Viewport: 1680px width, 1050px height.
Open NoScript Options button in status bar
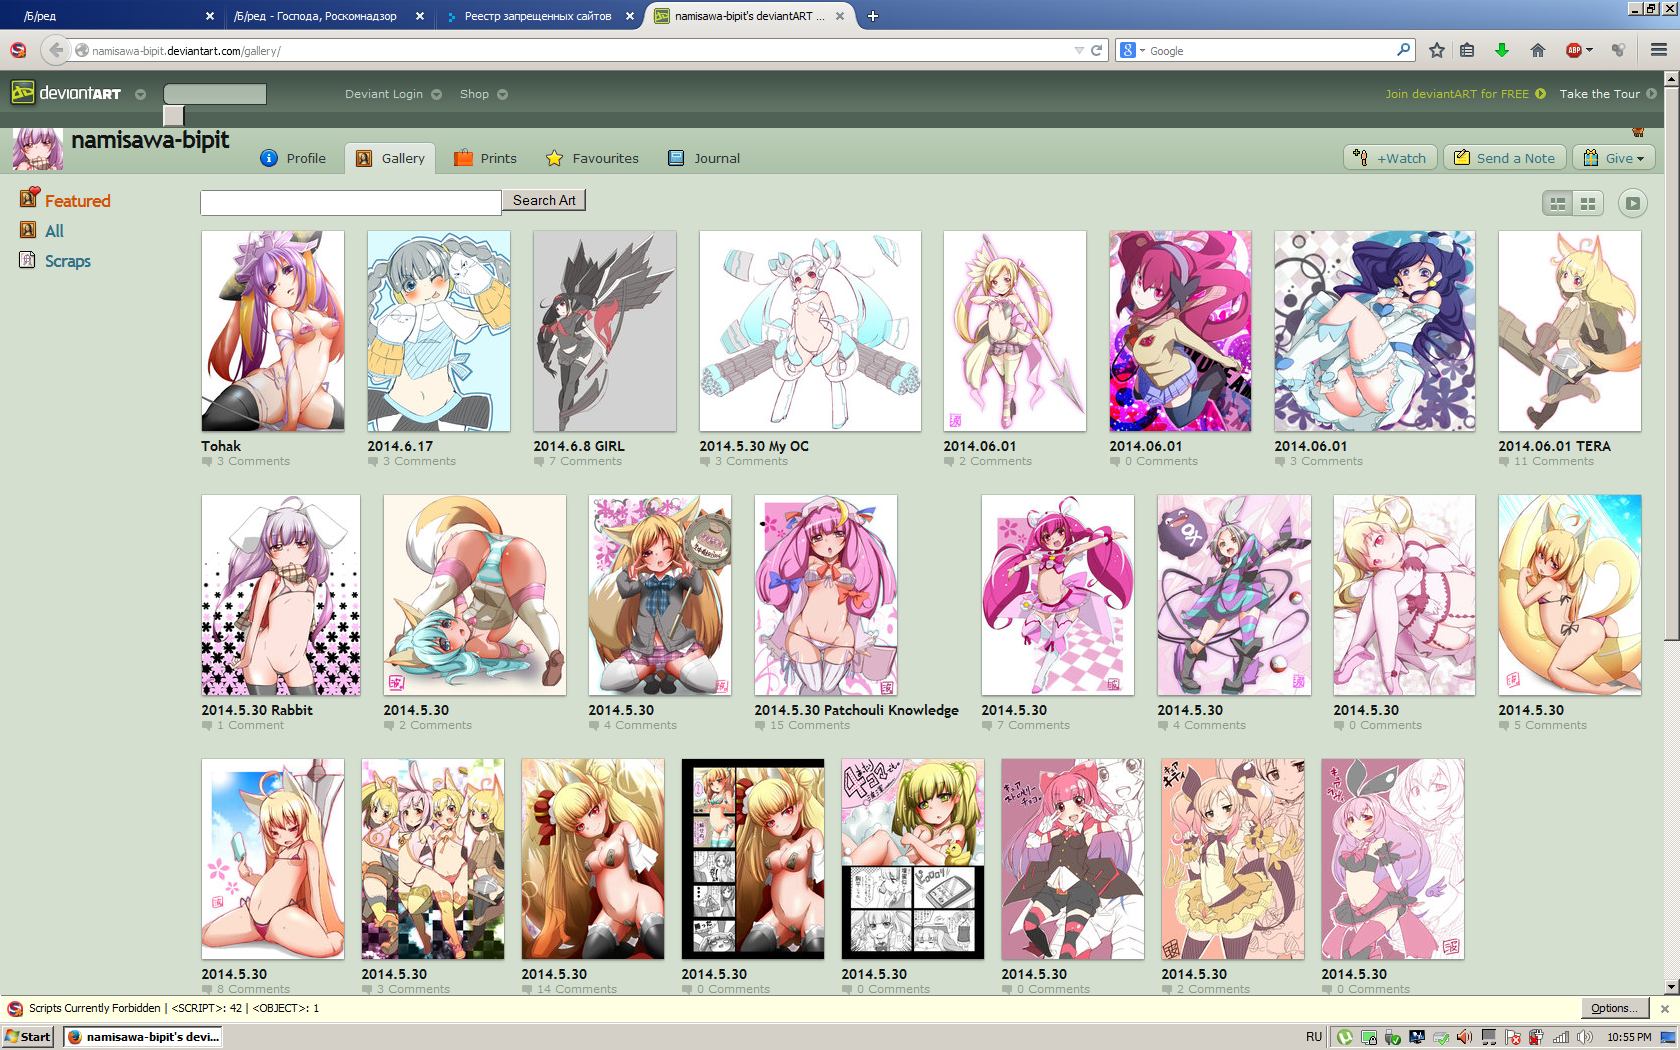click(1614, 1008)
